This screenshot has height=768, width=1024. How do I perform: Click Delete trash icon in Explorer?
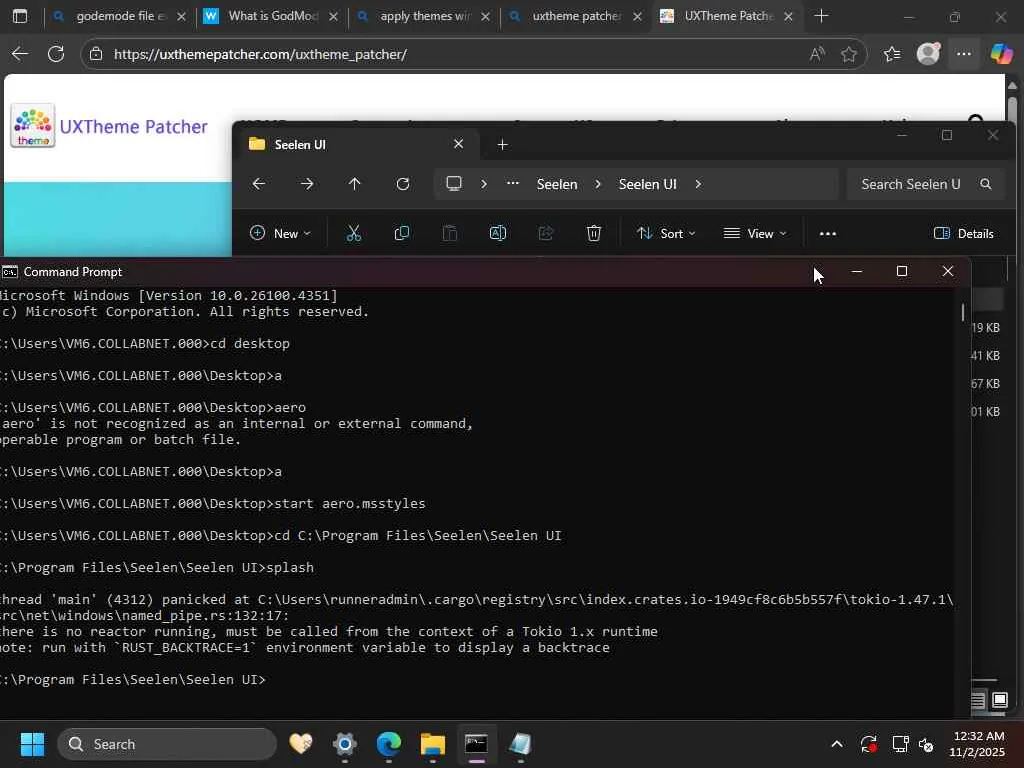tap(594, 233)
